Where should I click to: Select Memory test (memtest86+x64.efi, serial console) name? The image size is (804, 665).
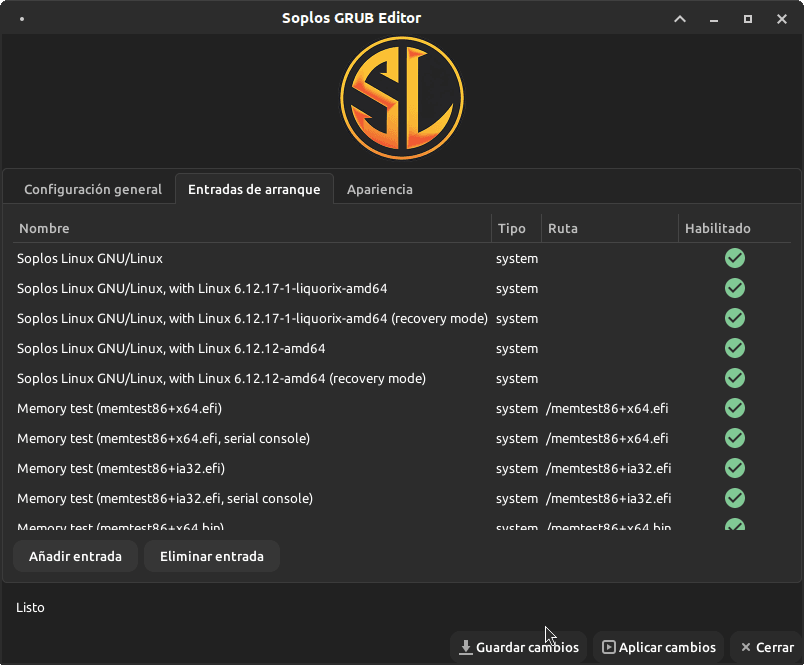(164, 438)
